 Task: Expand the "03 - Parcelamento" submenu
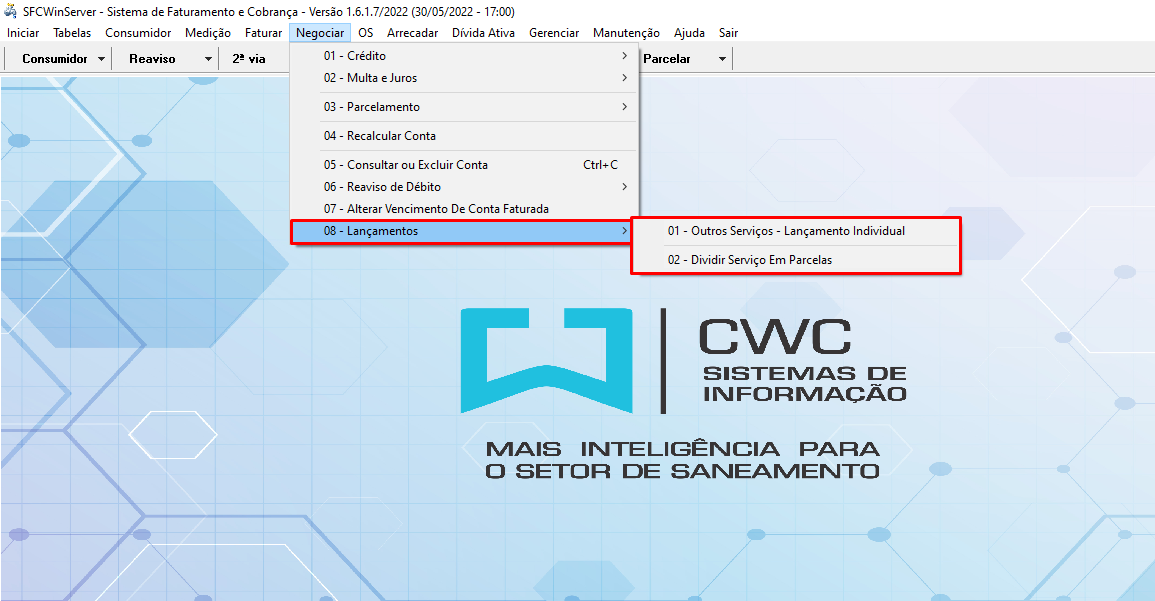[370, 106]
